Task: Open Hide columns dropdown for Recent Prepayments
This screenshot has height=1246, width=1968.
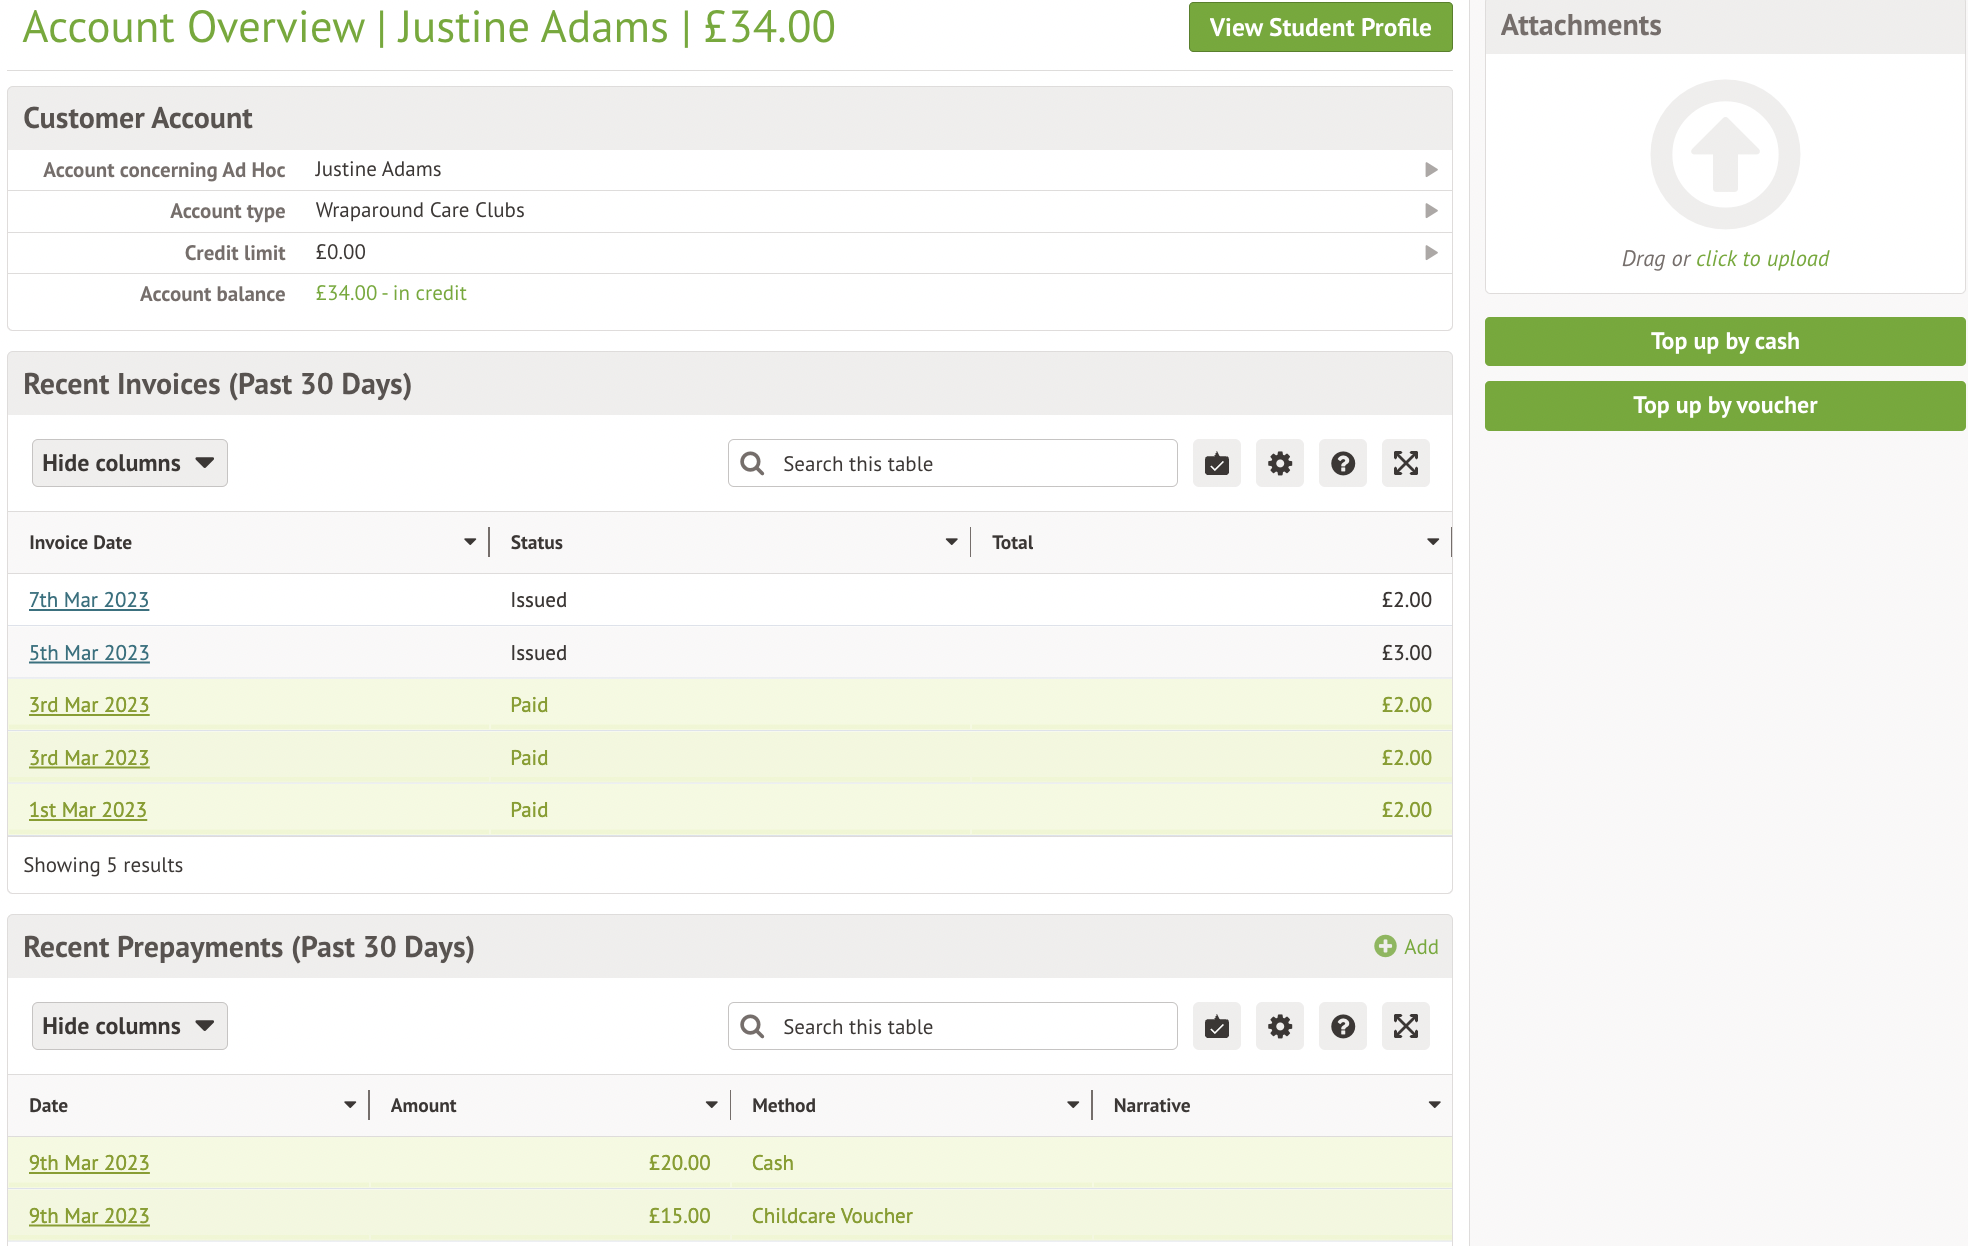Action: (x=129, y=1027)
